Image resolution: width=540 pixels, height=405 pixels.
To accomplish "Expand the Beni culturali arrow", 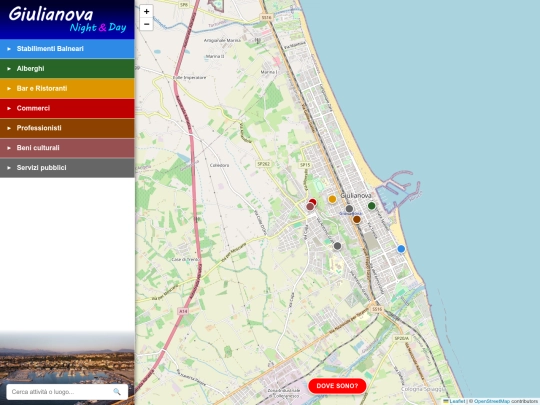I will tap(9, 148).
